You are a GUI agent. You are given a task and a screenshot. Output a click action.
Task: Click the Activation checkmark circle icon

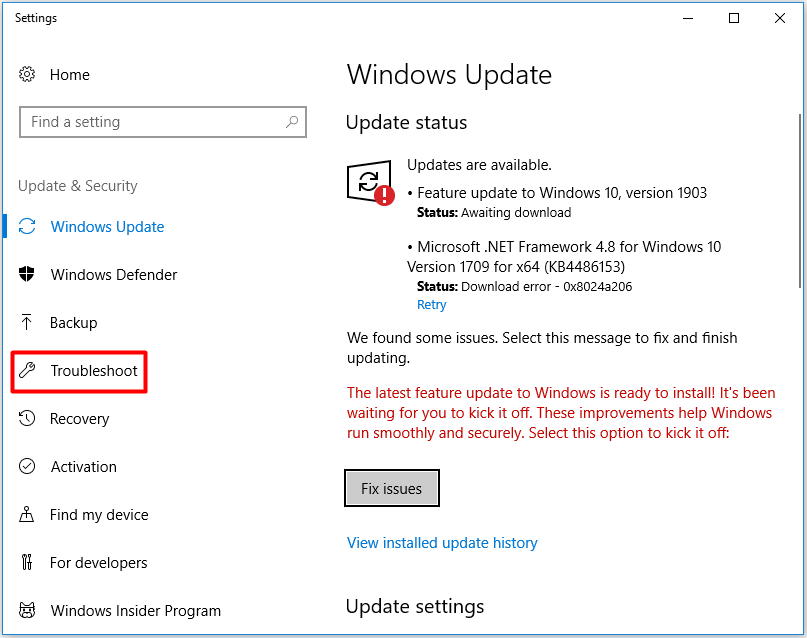27,466
